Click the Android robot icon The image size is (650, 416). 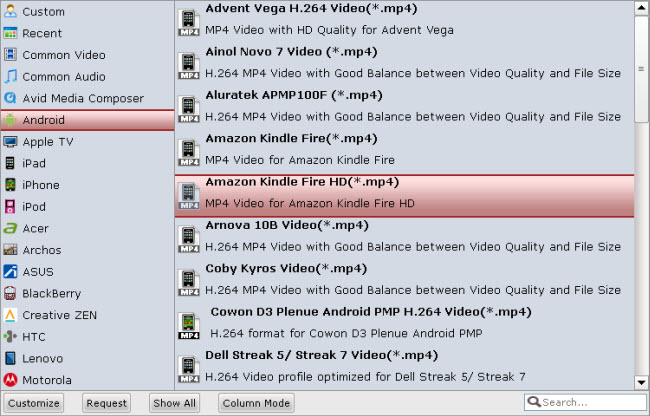(x=10, y=120)
